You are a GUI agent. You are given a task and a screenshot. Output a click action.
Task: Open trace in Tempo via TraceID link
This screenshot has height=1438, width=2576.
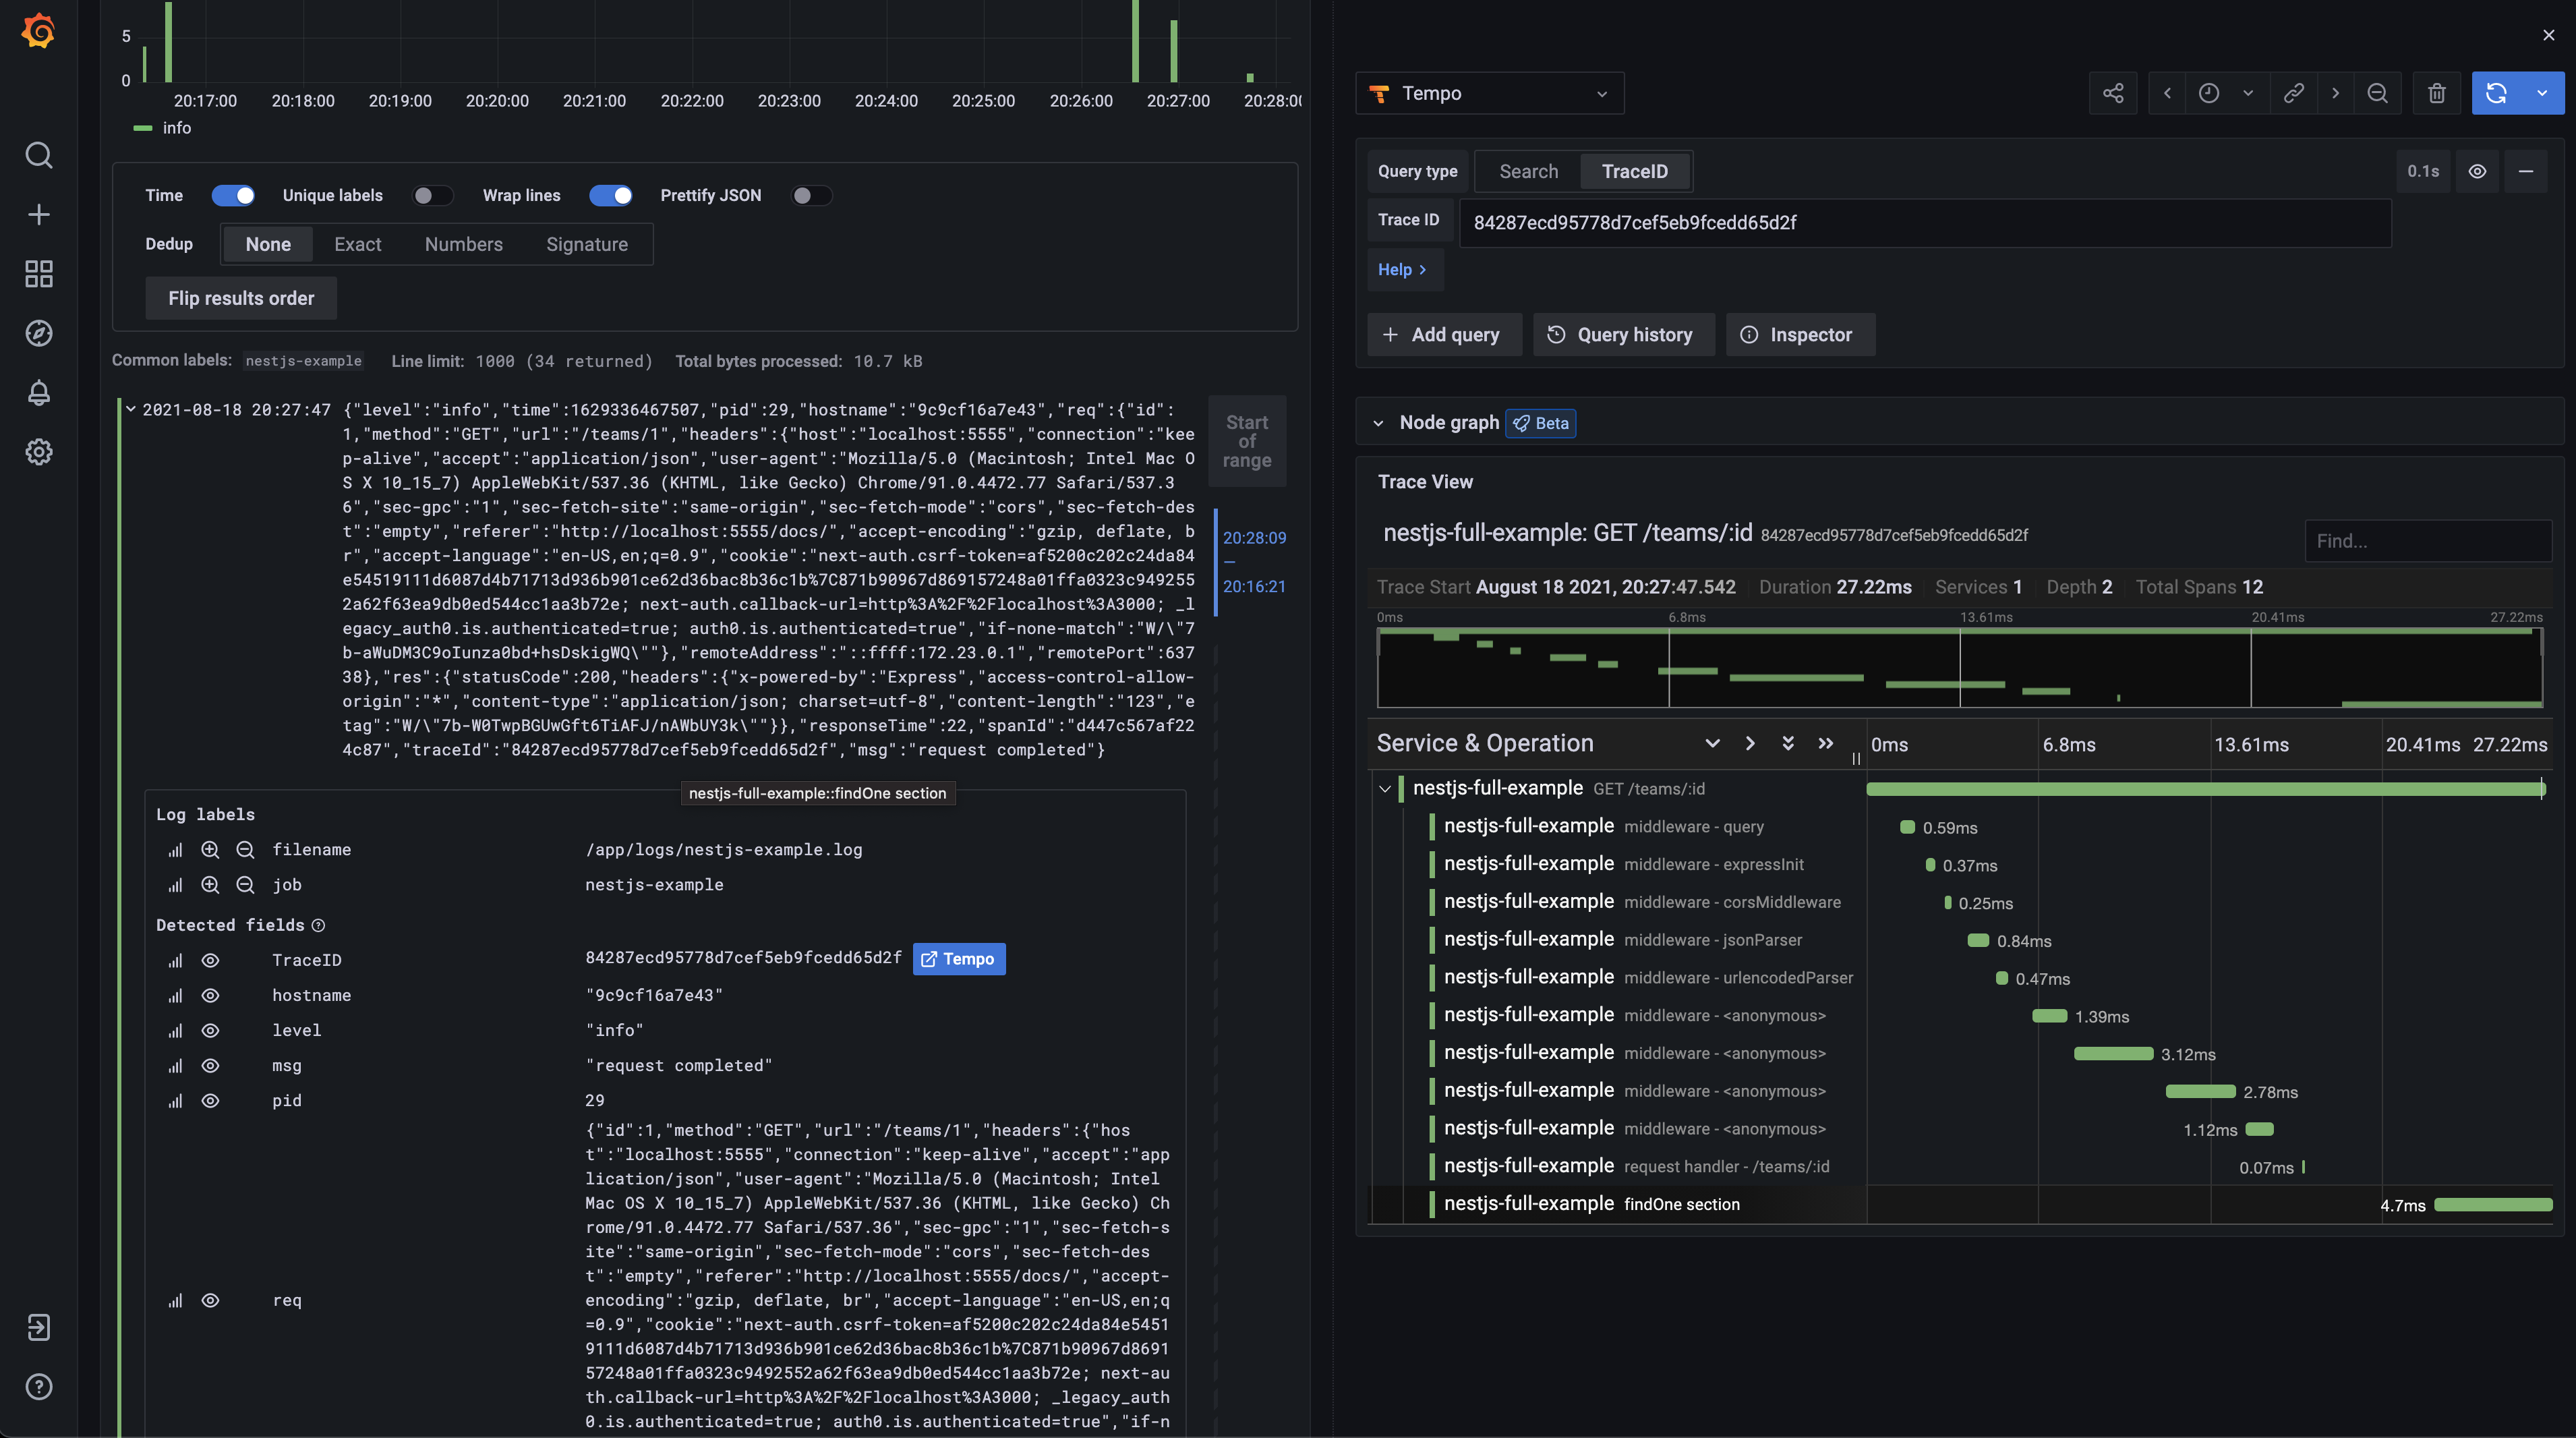[x=958, y=958]
